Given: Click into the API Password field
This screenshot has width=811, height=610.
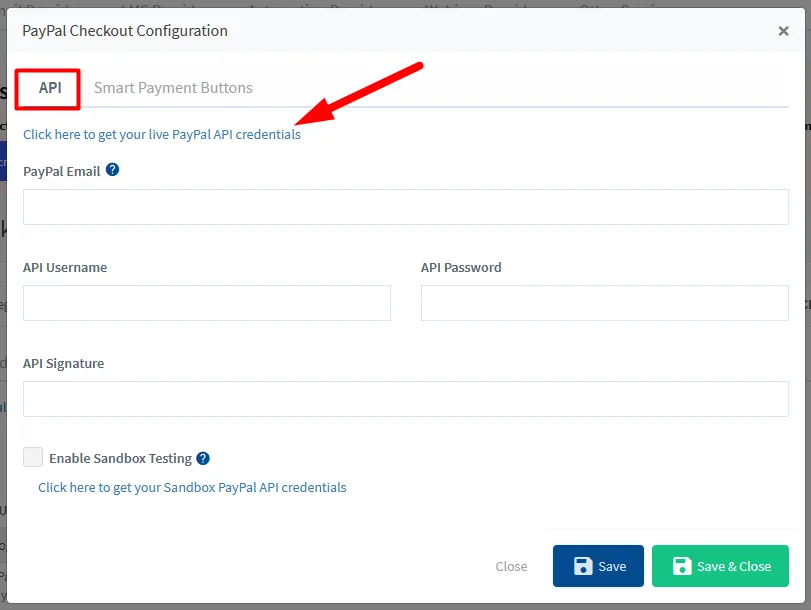Looking at the screenshot, I should 605,303.
